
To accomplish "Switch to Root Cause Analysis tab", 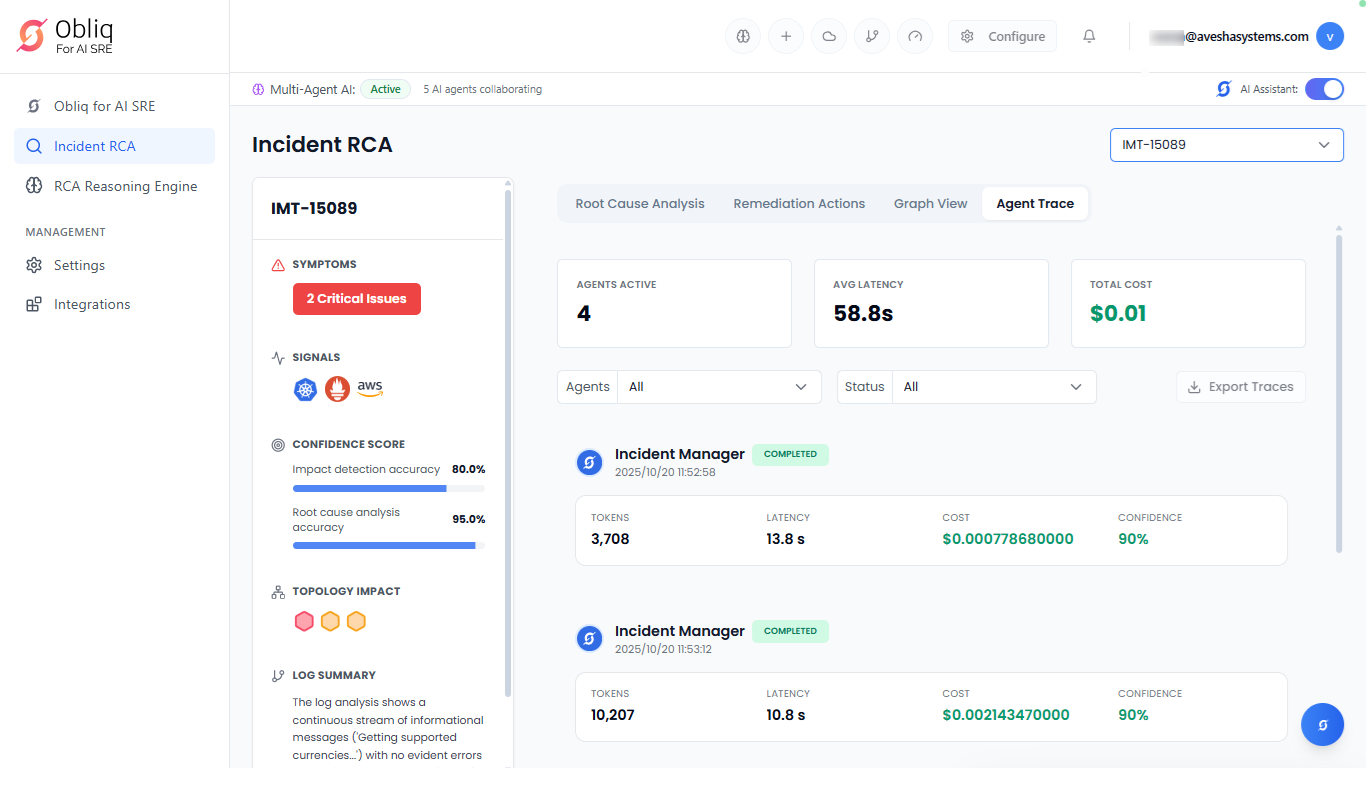I will [640, 204].
